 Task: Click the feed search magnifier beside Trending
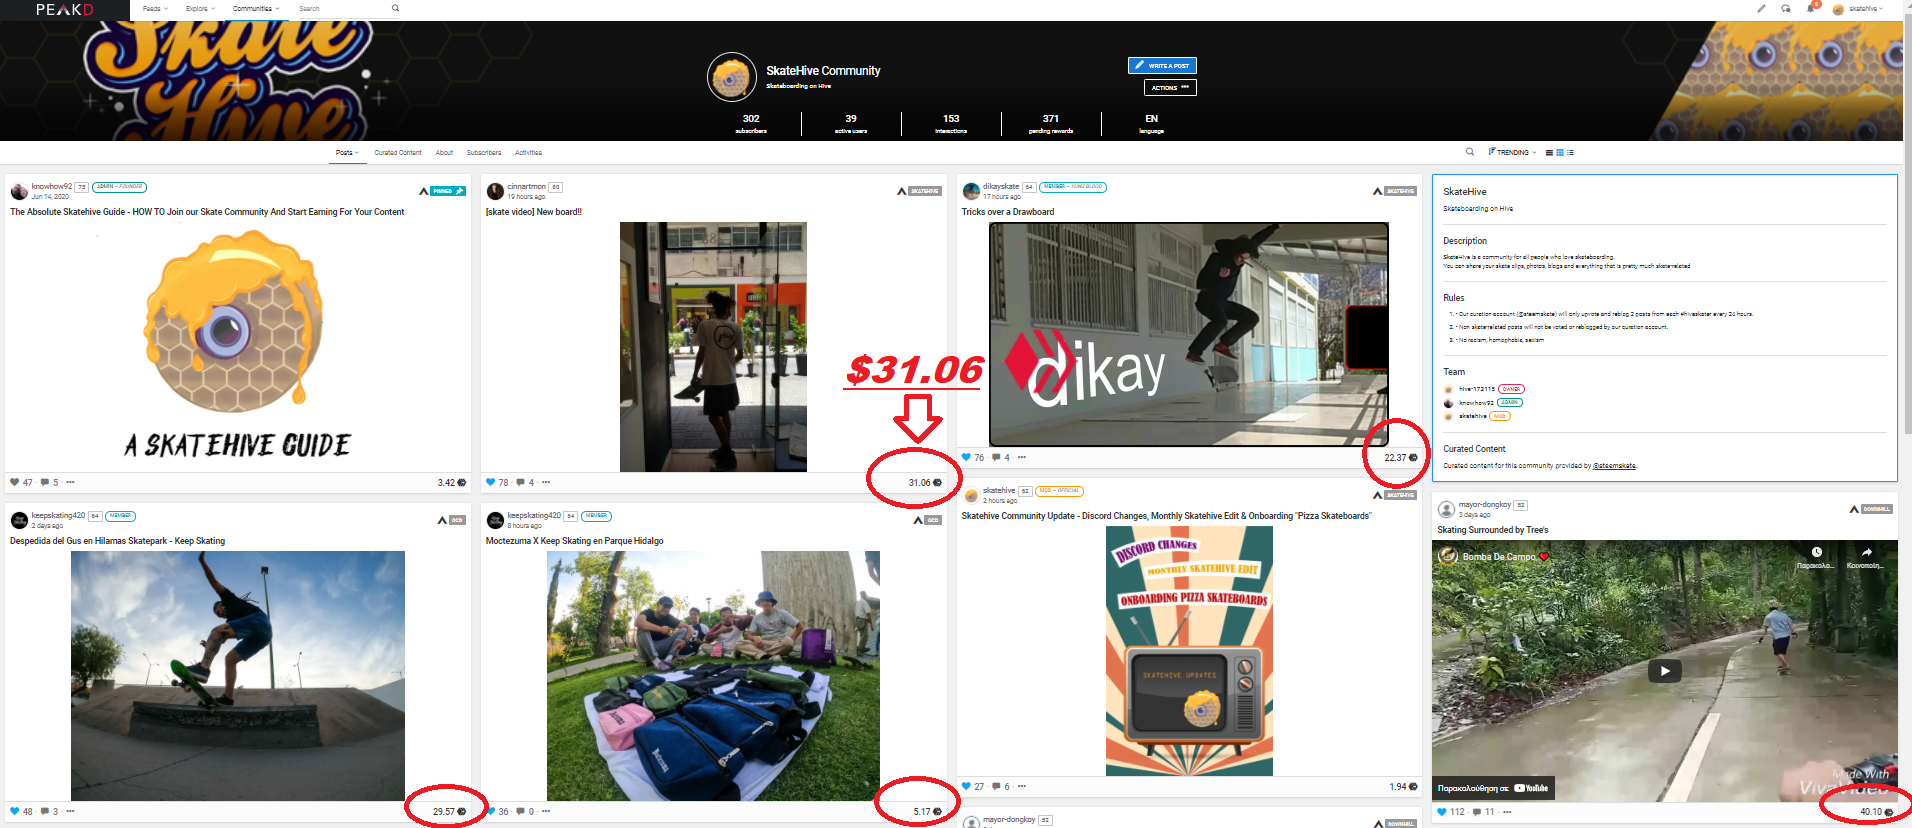point(1469,152)
